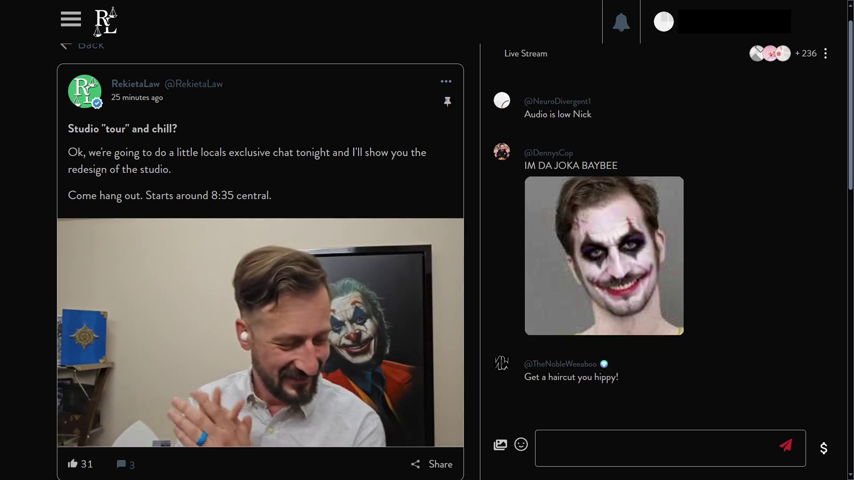This screenshot has height=480, width=854.
Task: Like the post with thumbs-up icon
Action: coord(72,464)
